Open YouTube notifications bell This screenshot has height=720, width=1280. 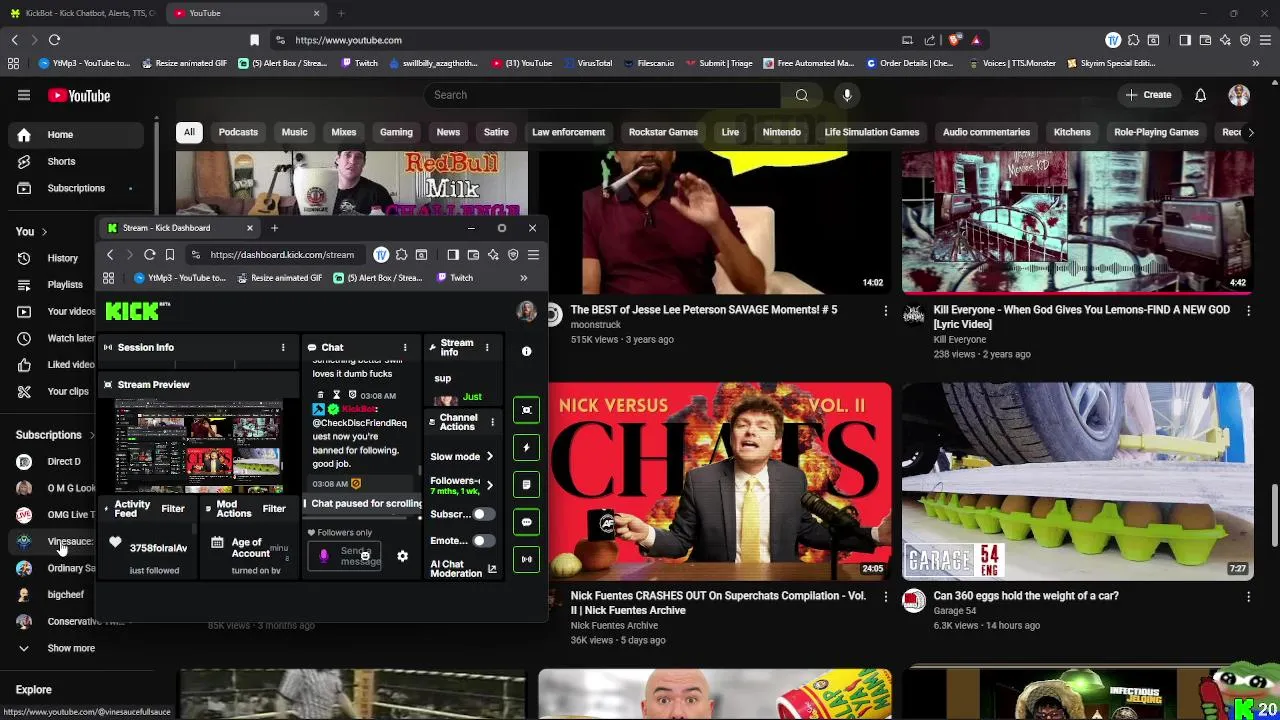pos(1200,95)
